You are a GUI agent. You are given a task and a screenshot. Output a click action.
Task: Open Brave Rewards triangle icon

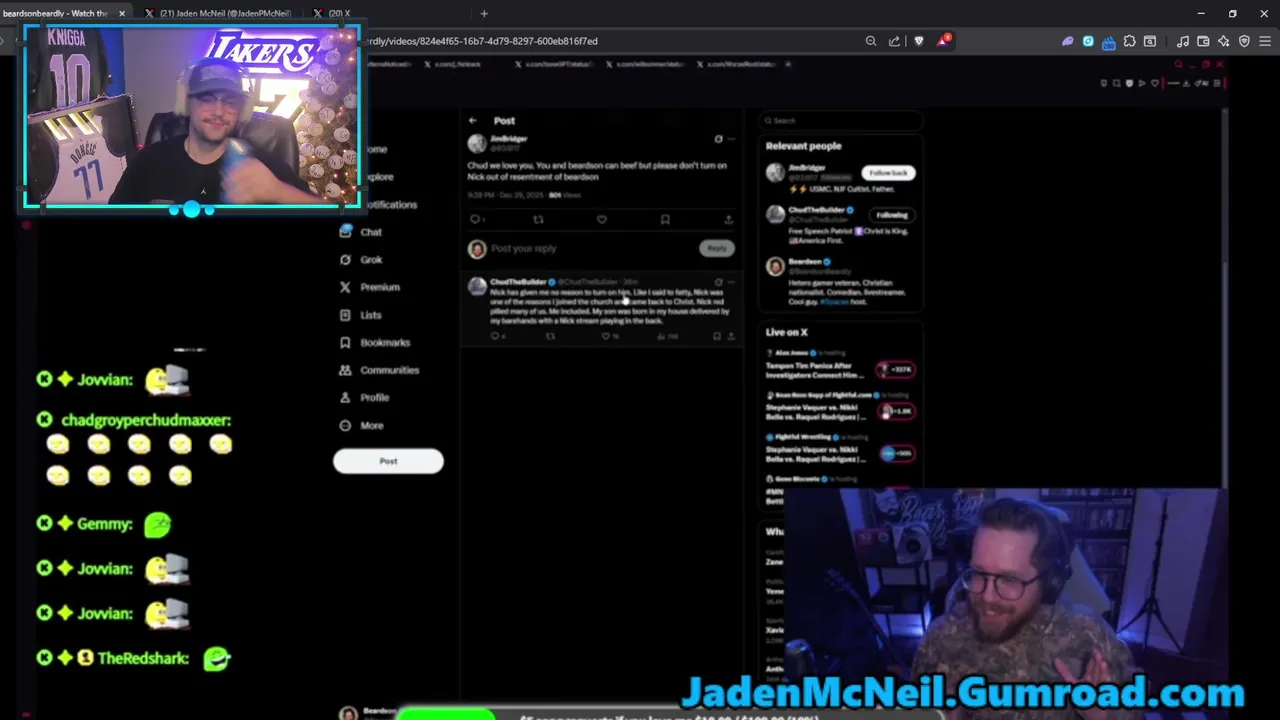click(x=943, y=41)
